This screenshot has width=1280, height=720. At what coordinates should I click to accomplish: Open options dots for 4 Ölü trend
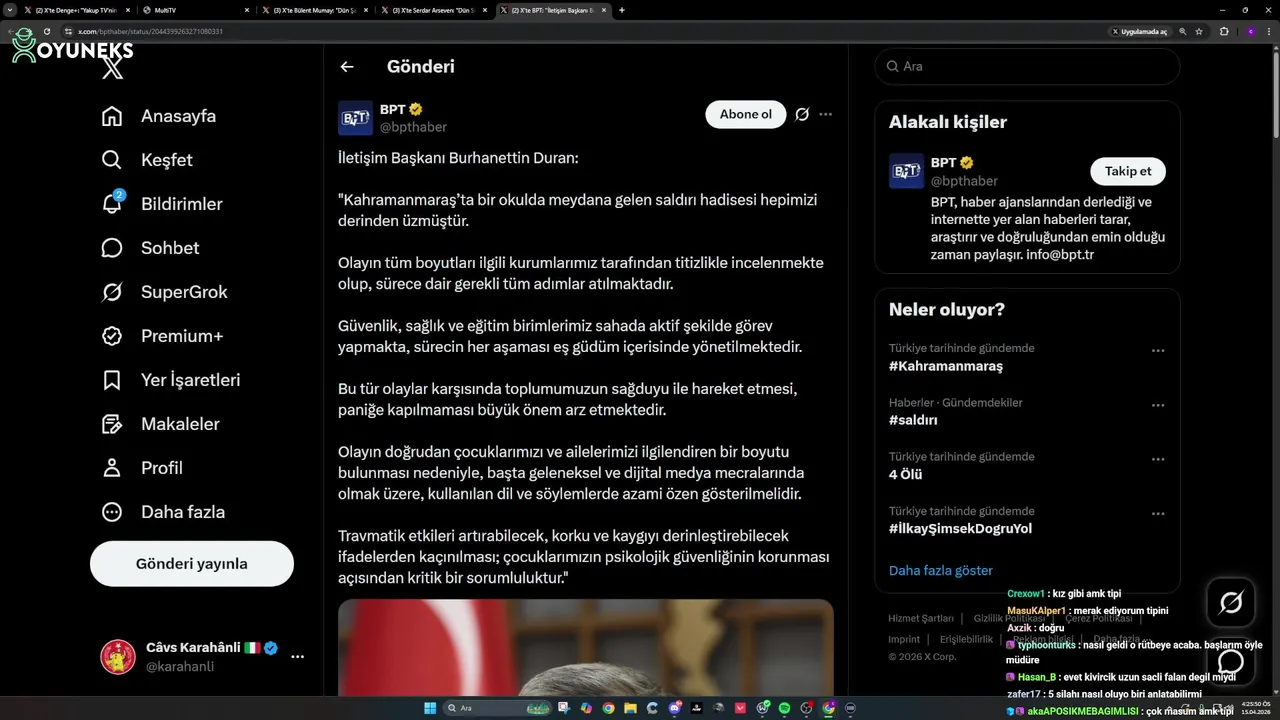click(1158, 459)
